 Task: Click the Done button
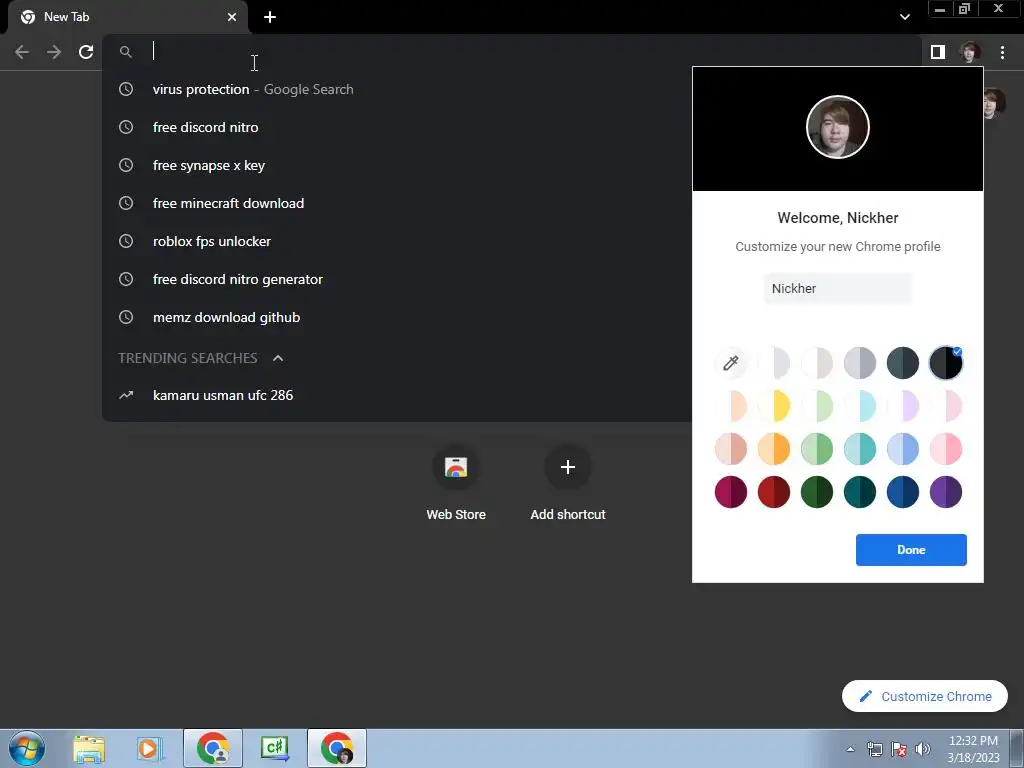click(911, 550)
